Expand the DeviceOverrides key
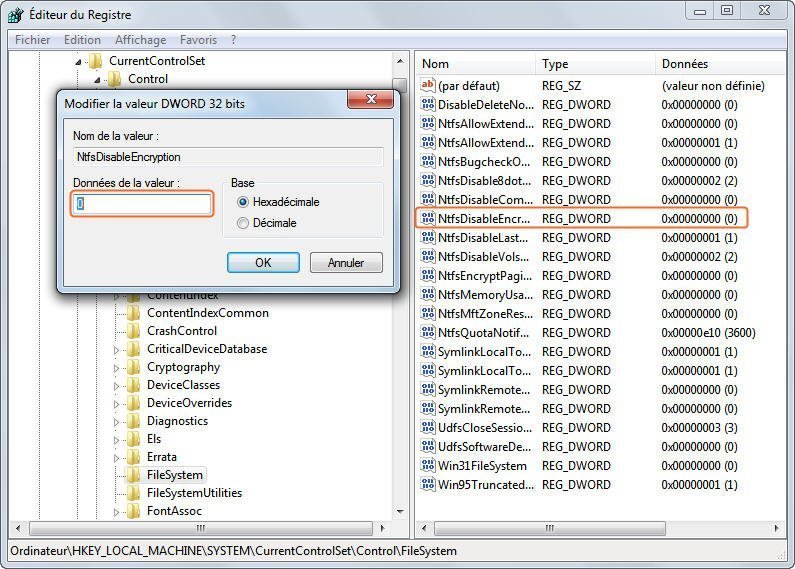Image resolution: width=795 pixels, height=569 pixels. (x=117, y=404)
